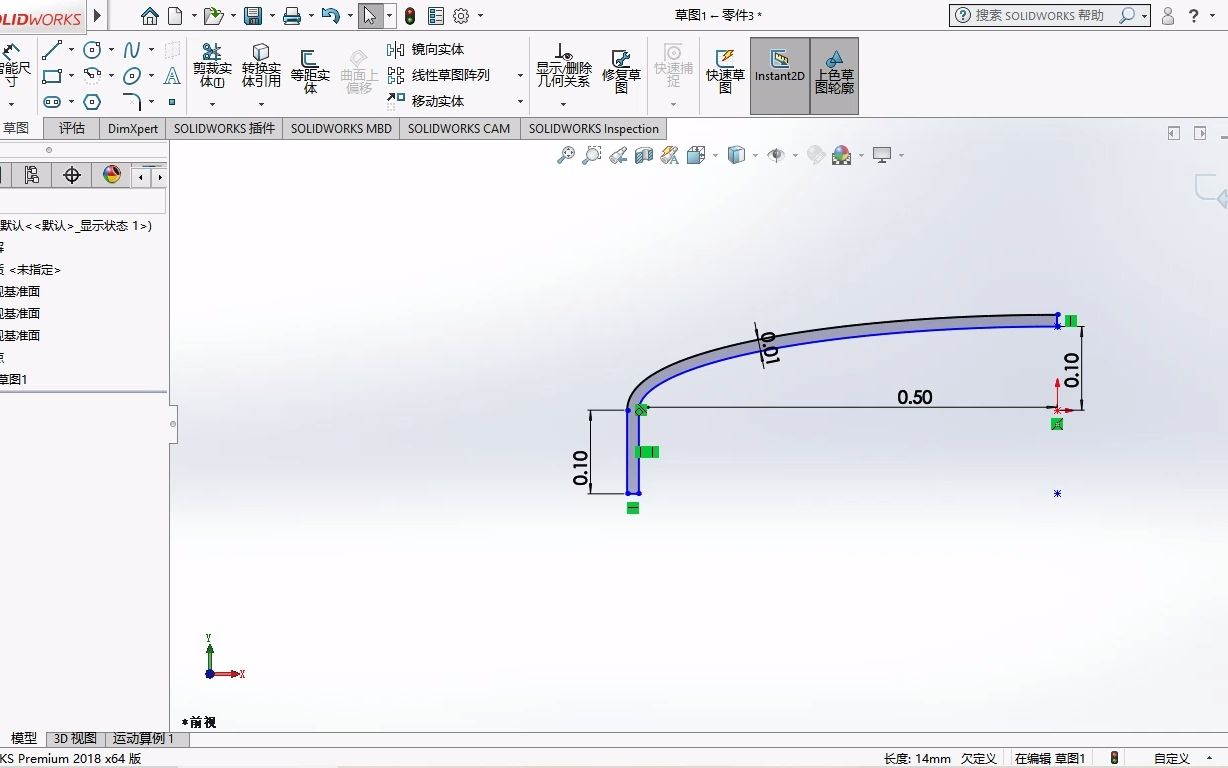Choose the Offset Entities tool
Viewport: 1228px width, 768px height.
(x=309, y=72)
